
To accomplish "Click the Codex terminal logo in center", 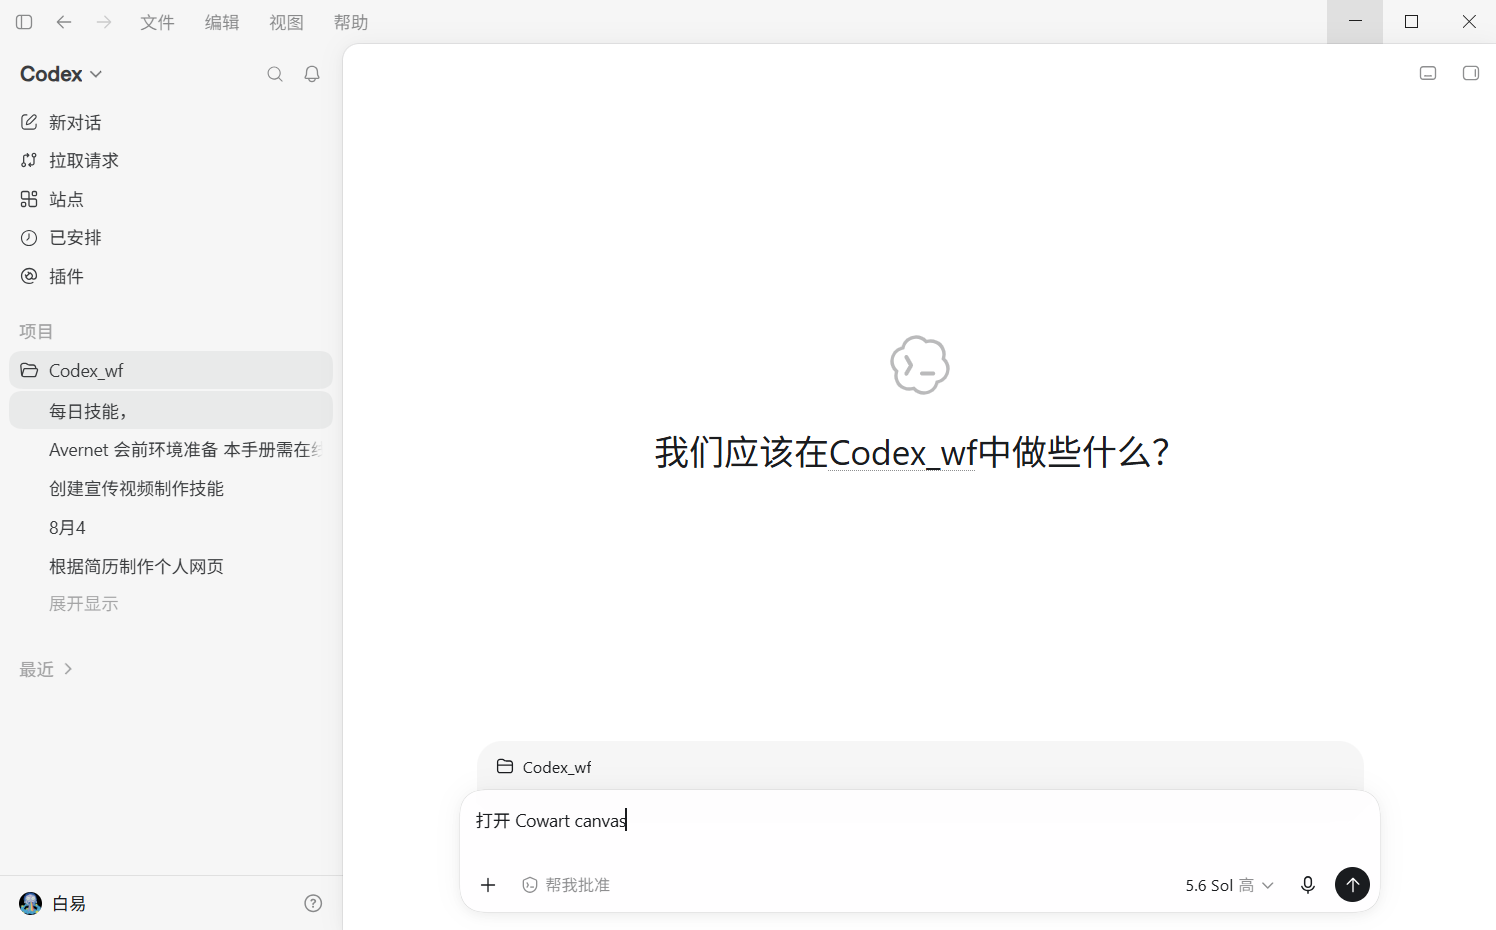I will click(x=919, y=365).
